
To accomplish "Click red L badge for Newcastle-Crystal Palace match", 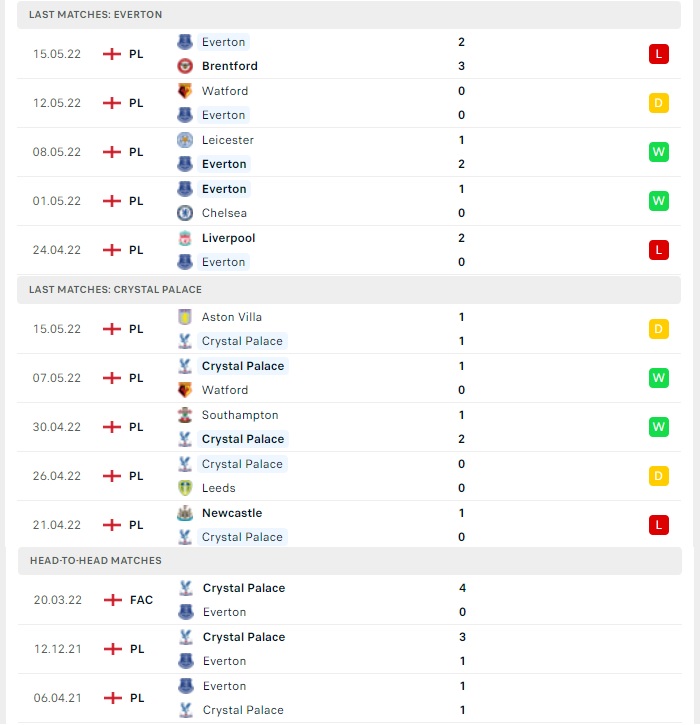I will click(x=658, y=525).
